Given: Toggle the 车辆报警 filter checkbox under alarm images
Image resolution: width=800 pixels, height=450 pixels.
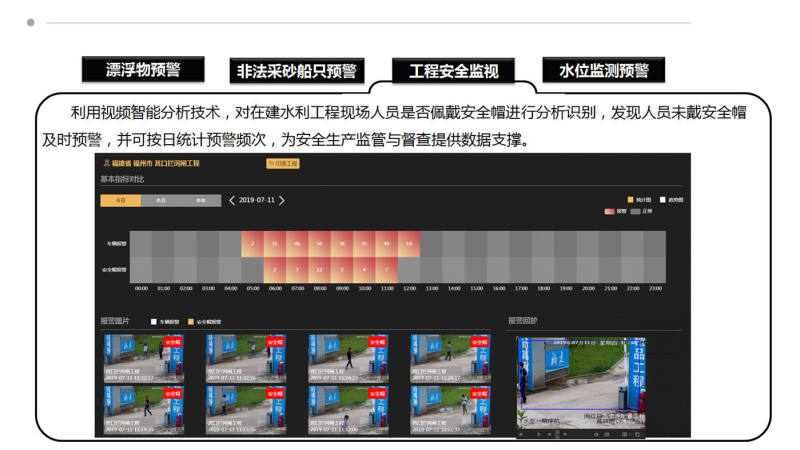Looking at the screenshot, I should [153, 322].
